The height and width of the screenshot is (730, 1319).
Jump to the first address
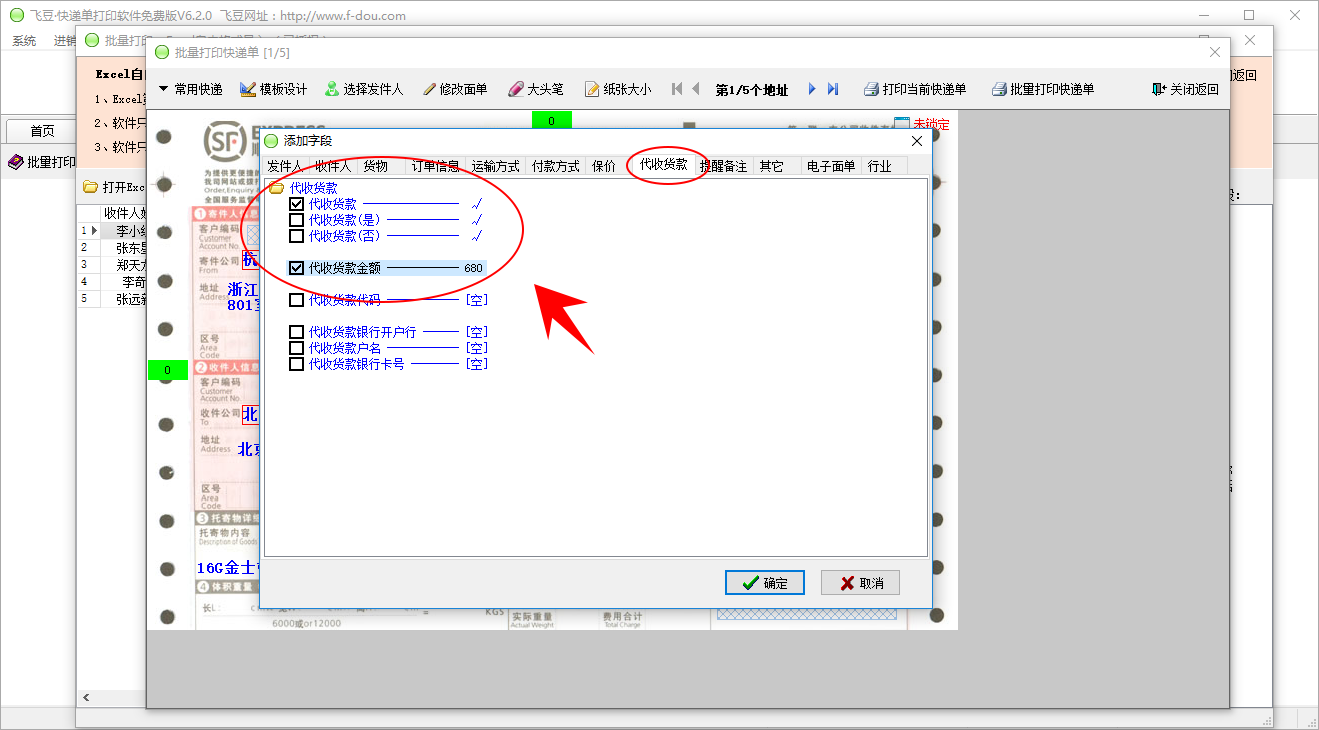[677, 89]
